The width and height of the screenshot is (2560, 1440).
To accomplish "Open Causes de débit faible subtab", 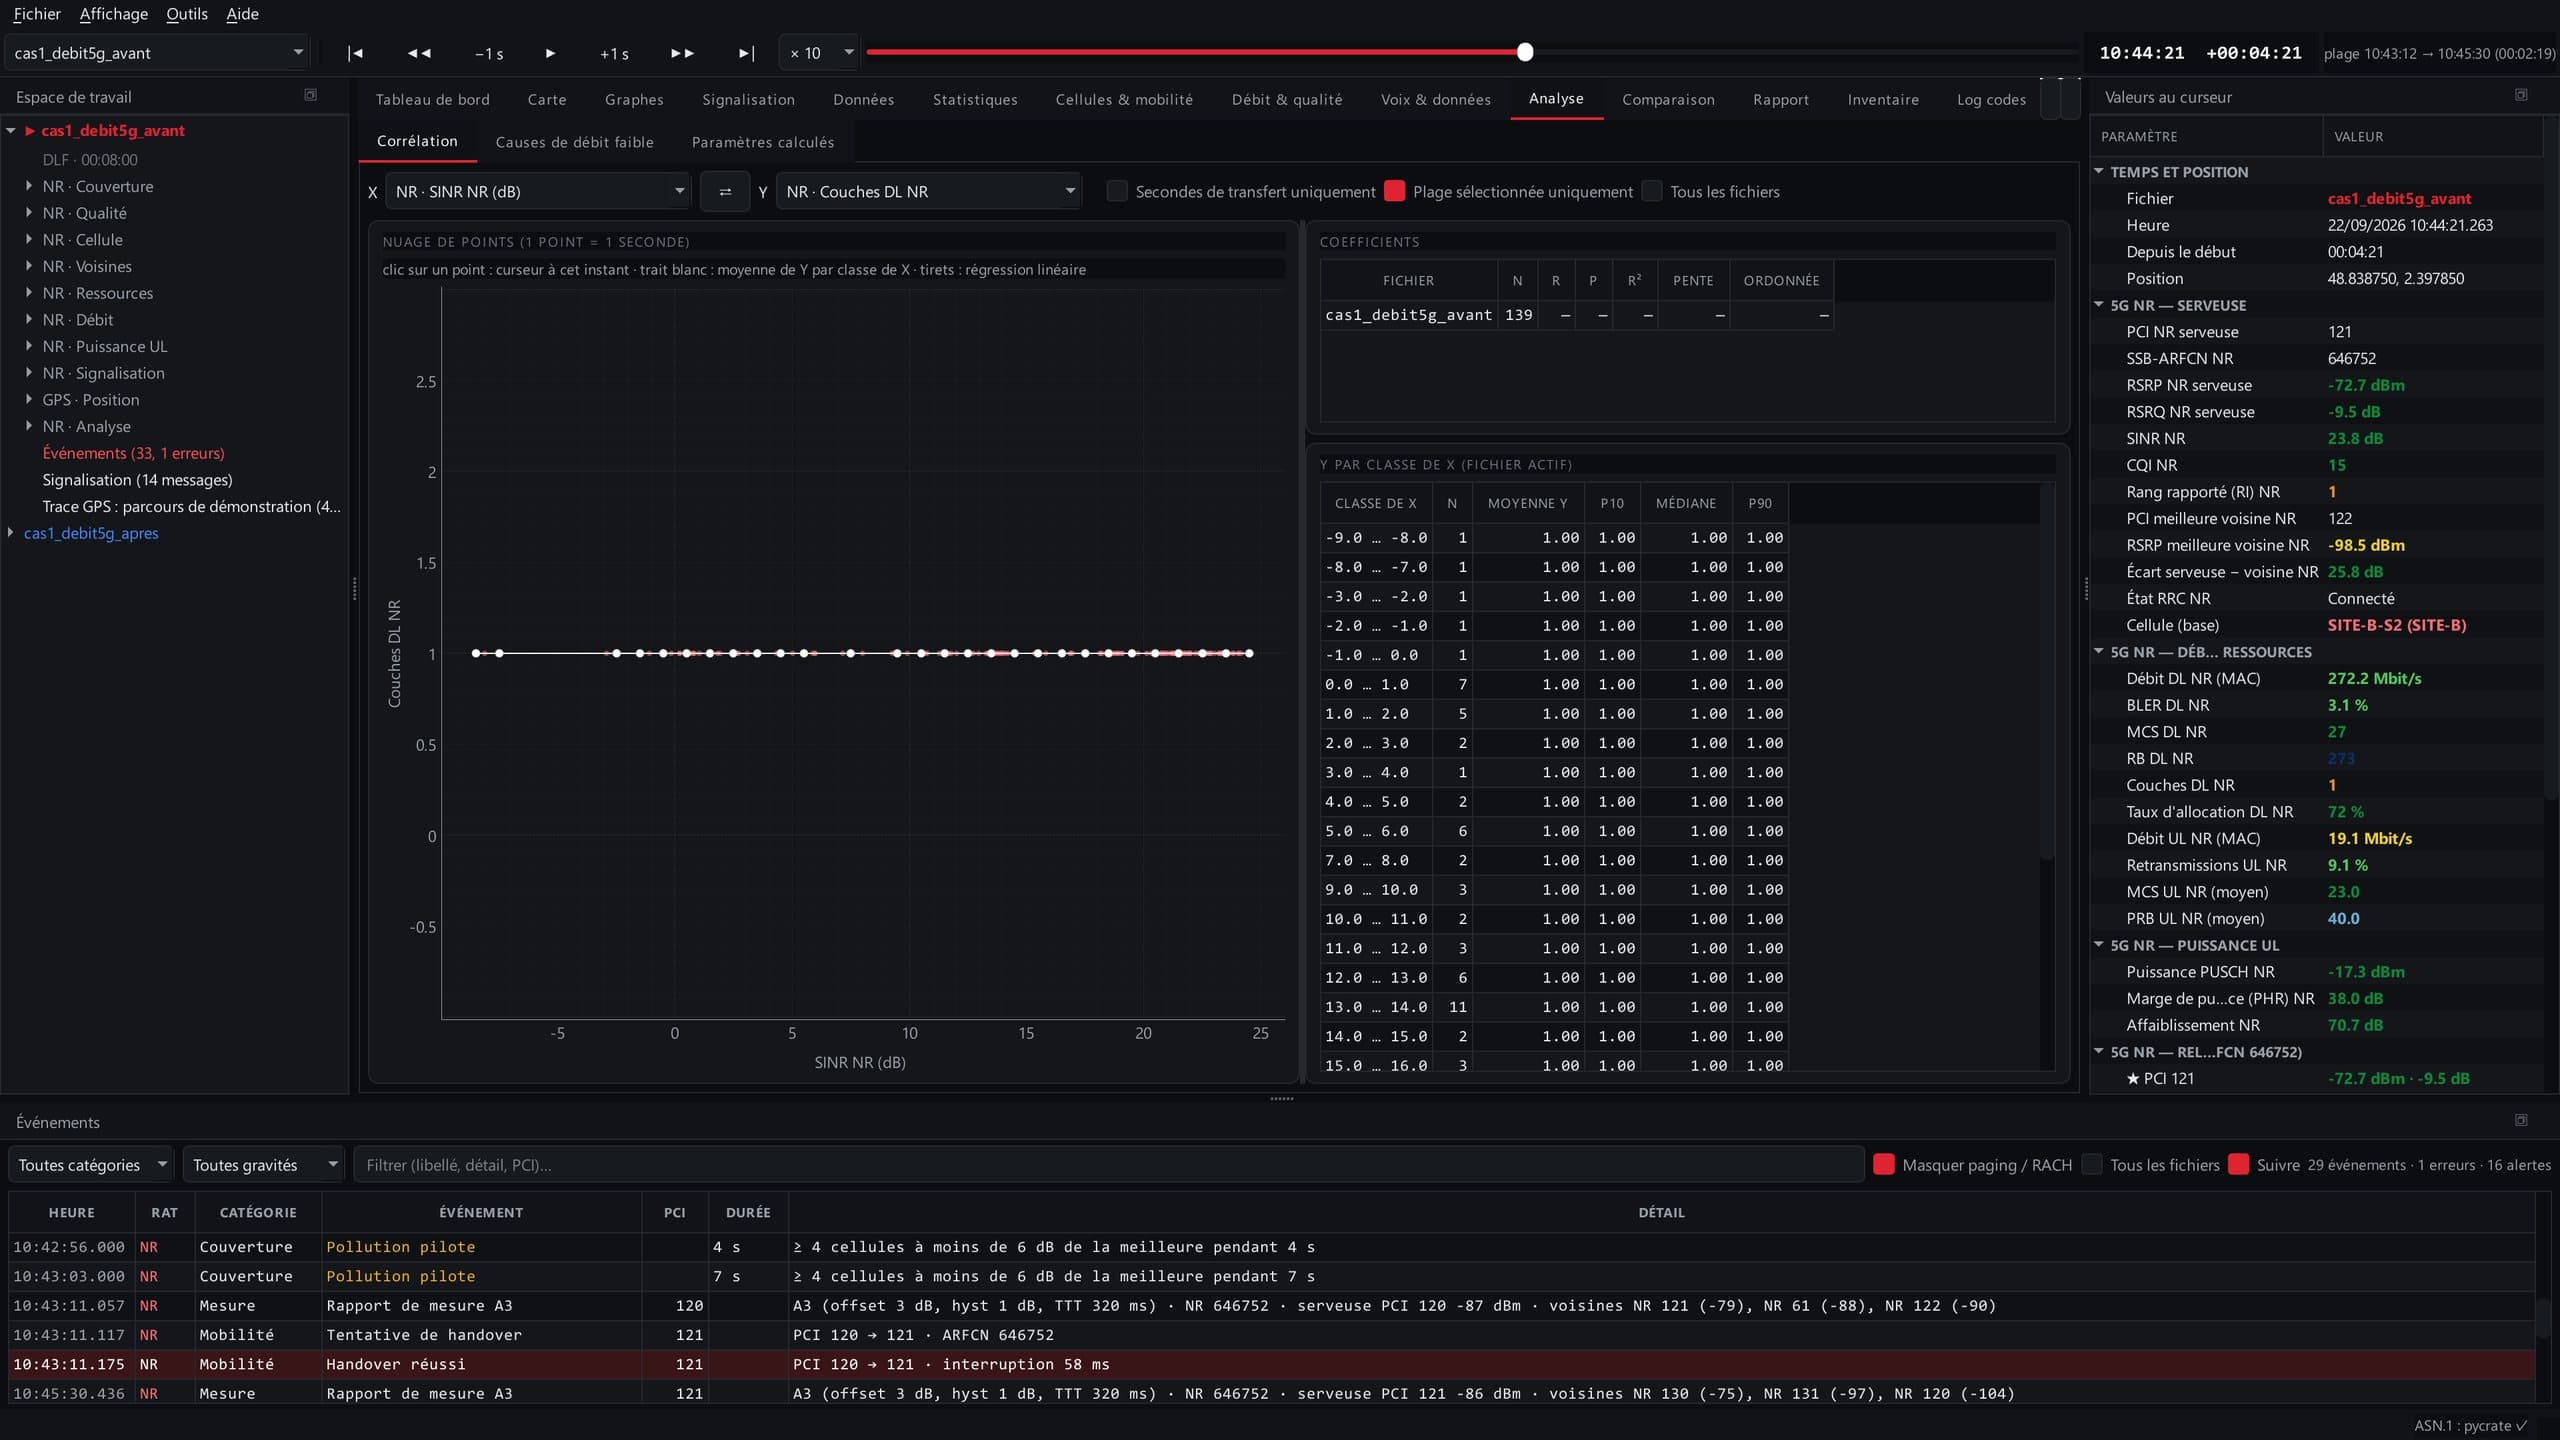I will pos(574,142).
